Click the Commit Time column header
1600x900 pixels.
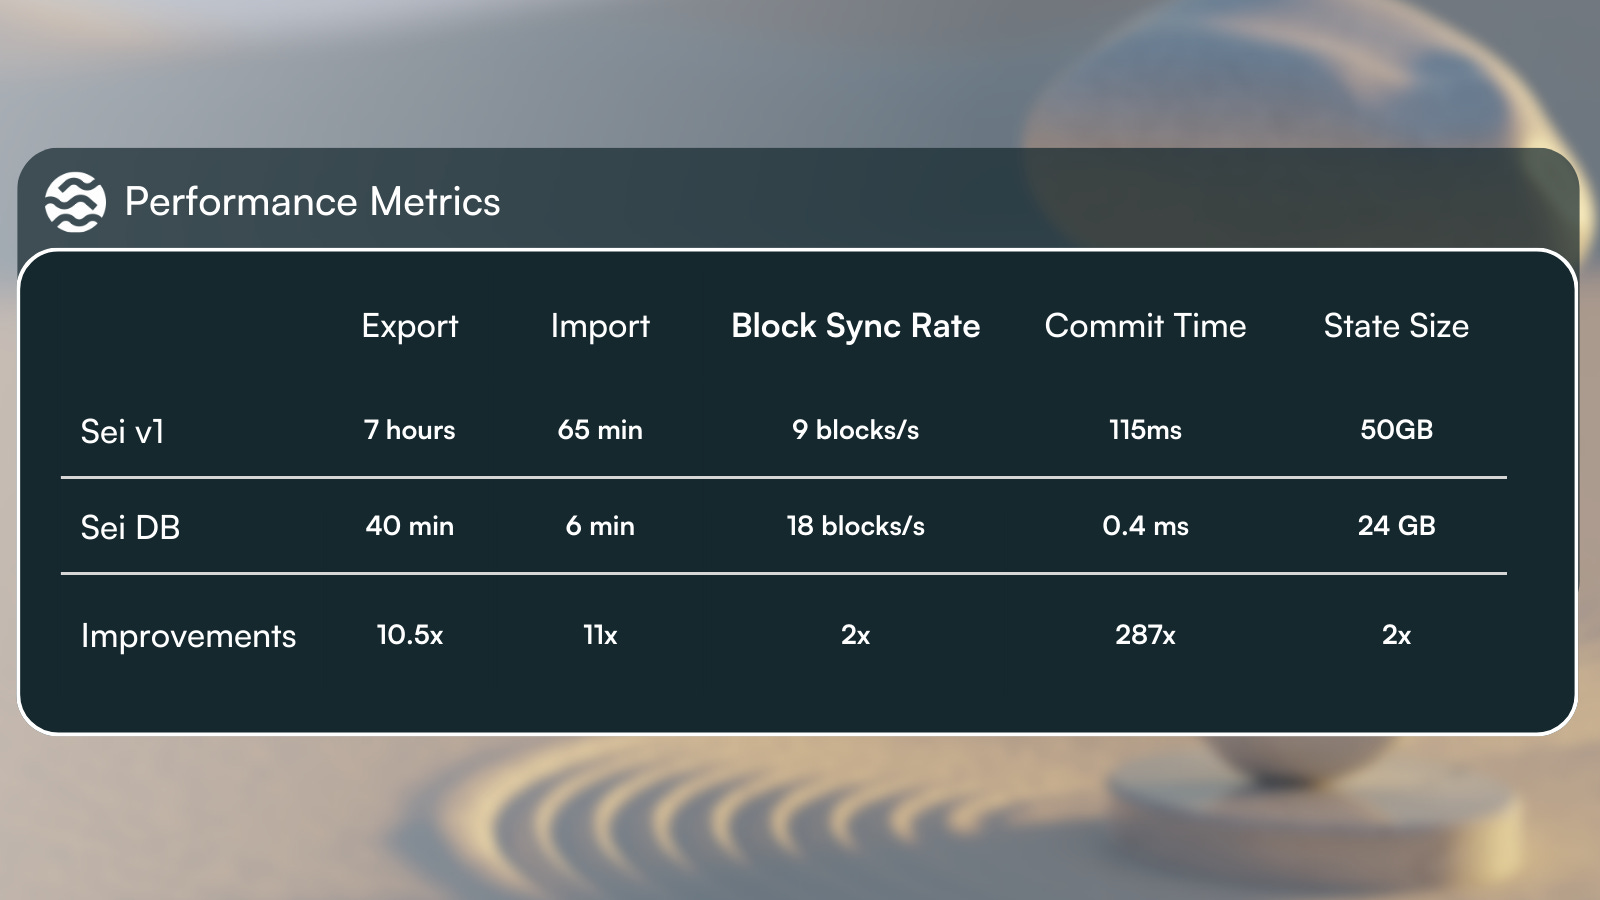tap(1145, 326)
